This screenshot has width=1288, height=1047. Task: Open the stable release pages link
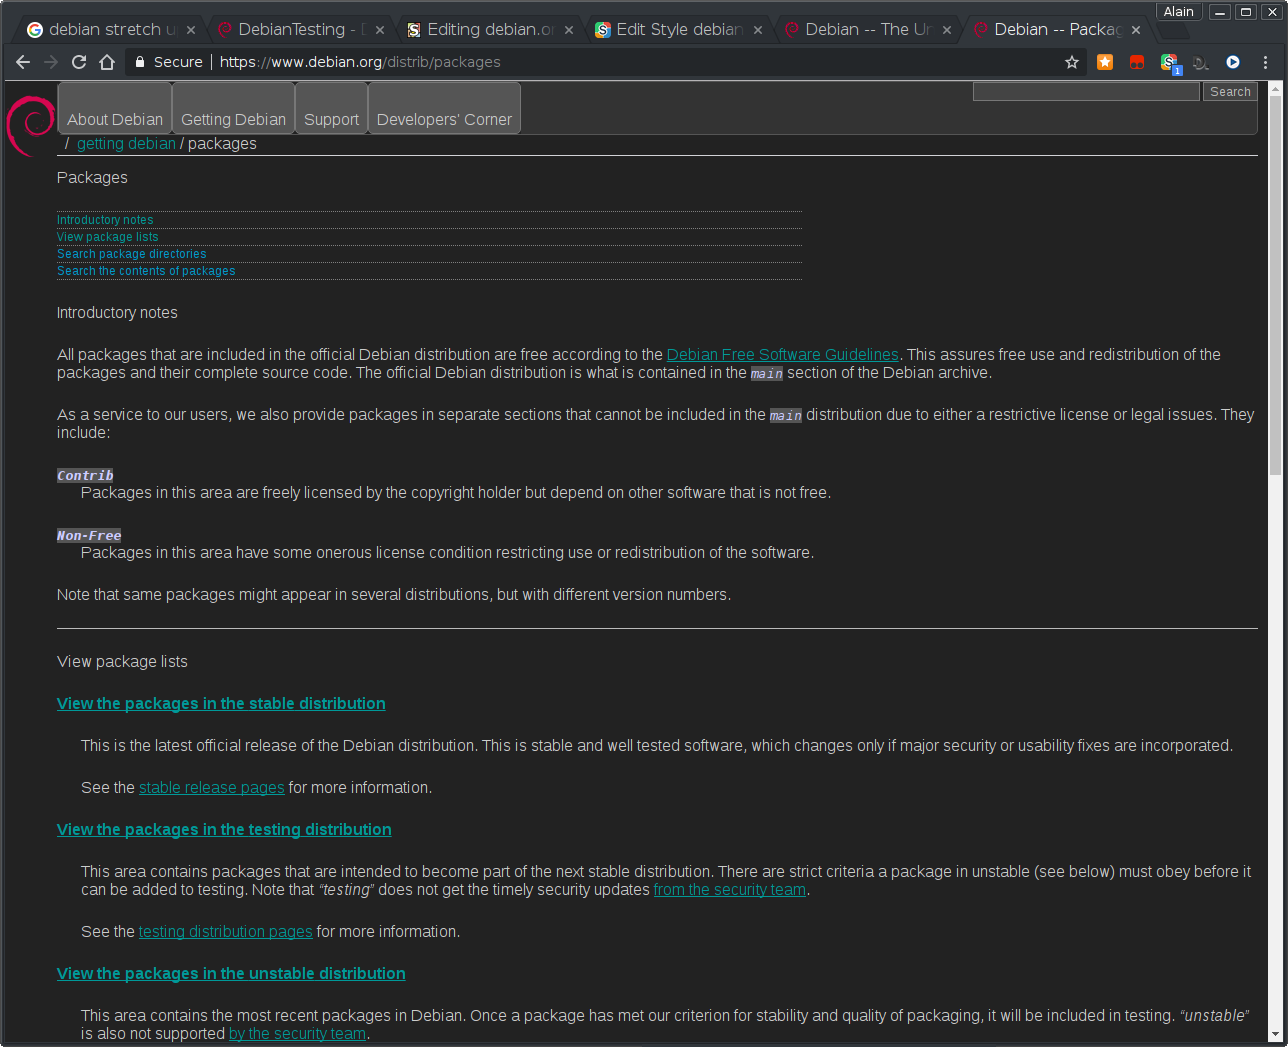211,787
